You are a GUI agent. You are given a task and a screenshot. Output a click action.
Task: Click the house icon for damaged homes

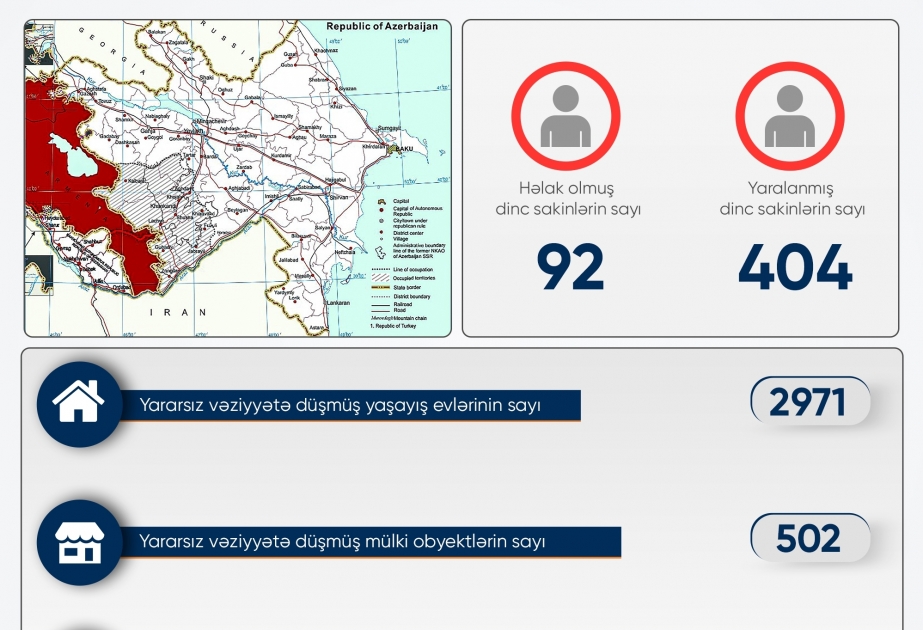(x=79, y=404)
